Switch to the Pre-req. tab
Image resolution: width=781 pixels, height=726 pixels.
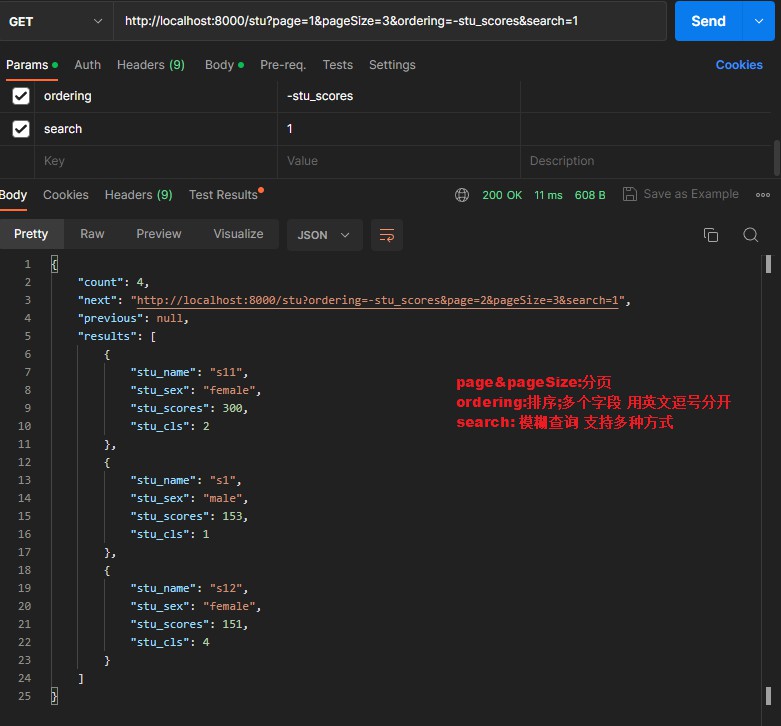tap(283, 65)
